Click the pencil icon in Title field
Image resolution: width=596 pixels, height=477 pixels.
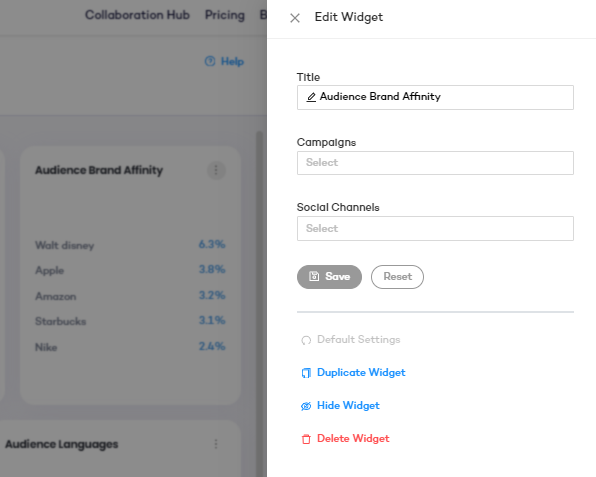311,97
